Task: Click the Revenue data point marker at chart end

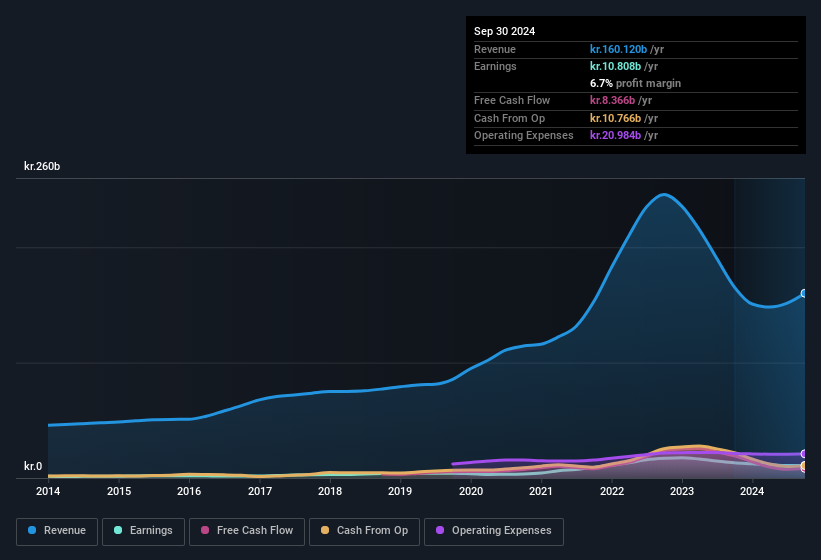Action: pos(804,293)
